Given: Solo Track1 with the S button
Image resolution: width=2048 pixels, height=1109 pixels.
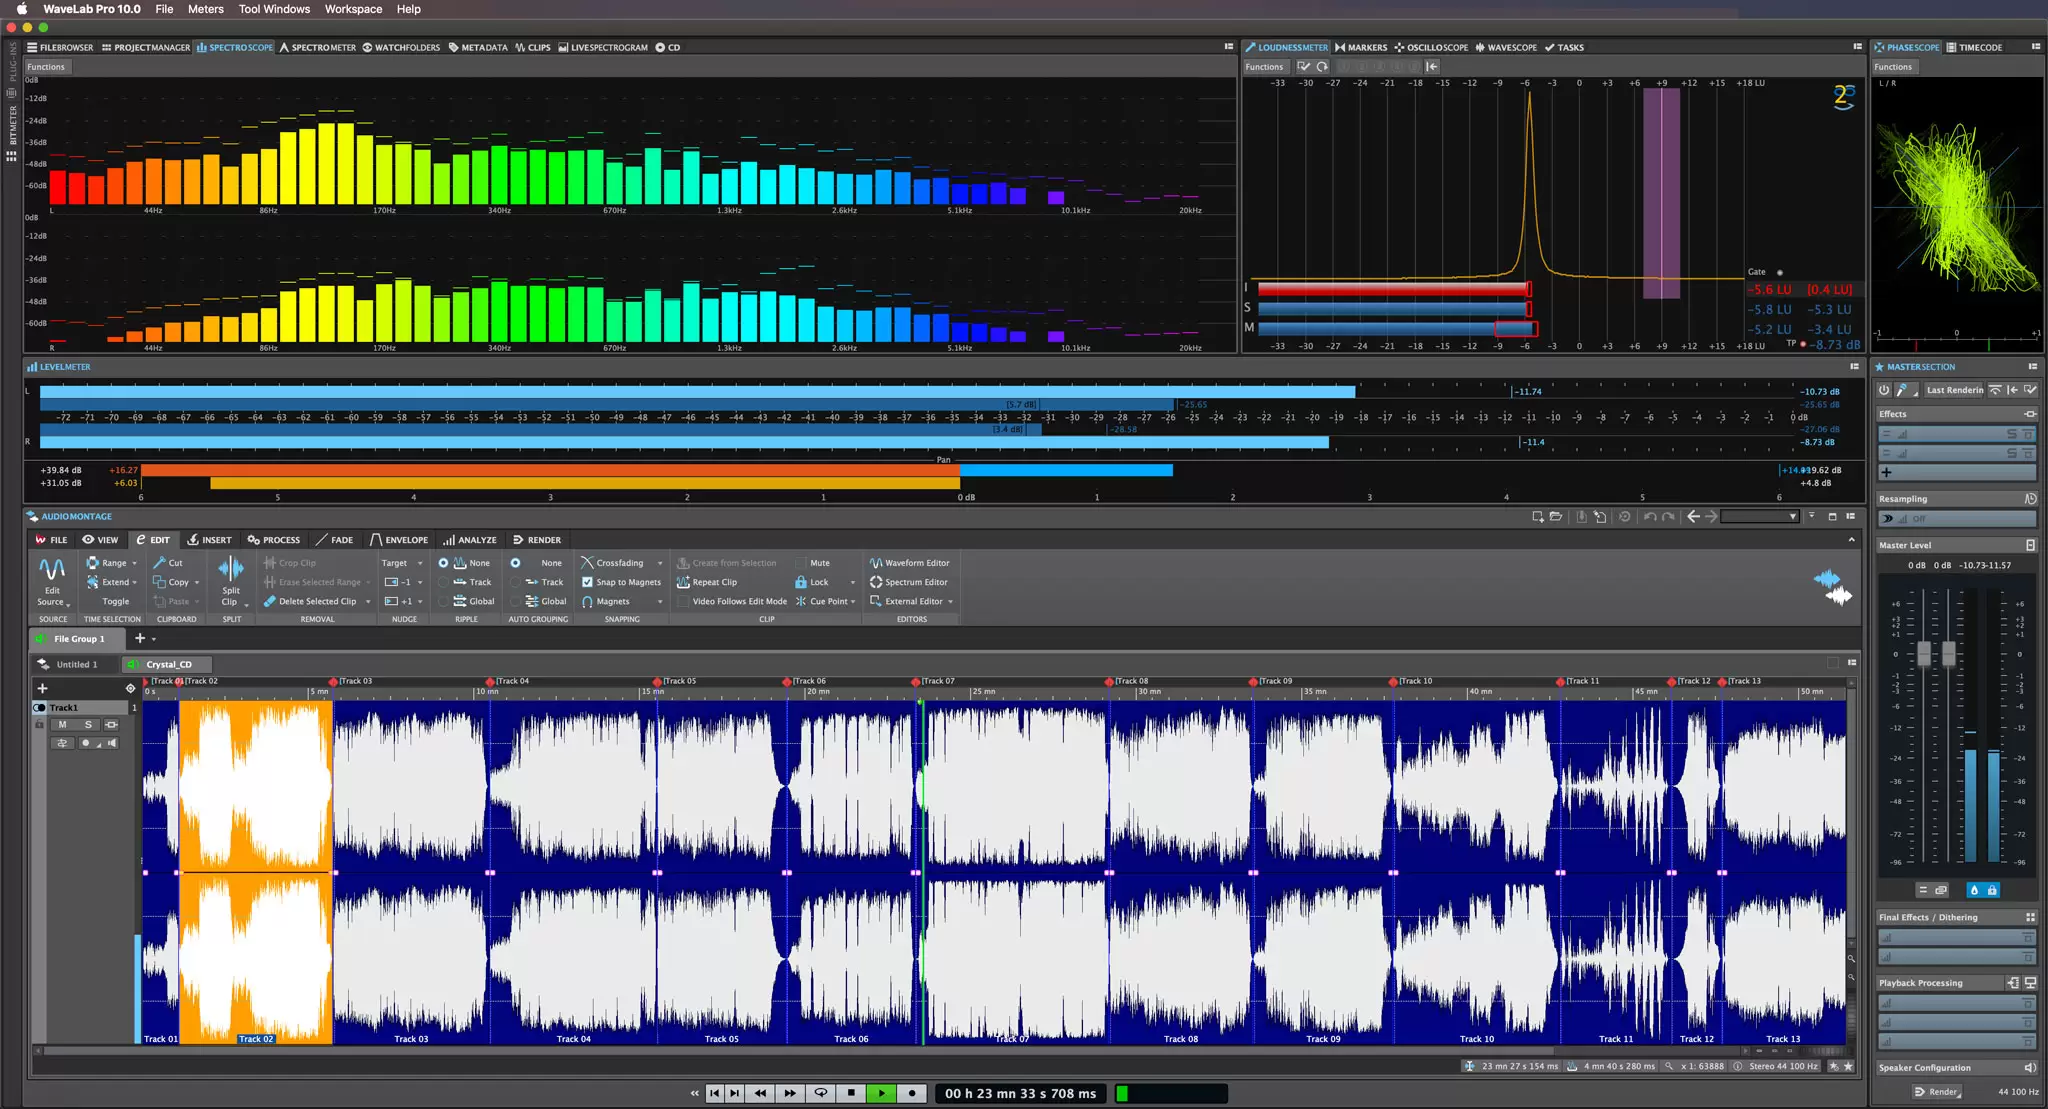Looking at the screenshot, I should click(x=88, y=725).
